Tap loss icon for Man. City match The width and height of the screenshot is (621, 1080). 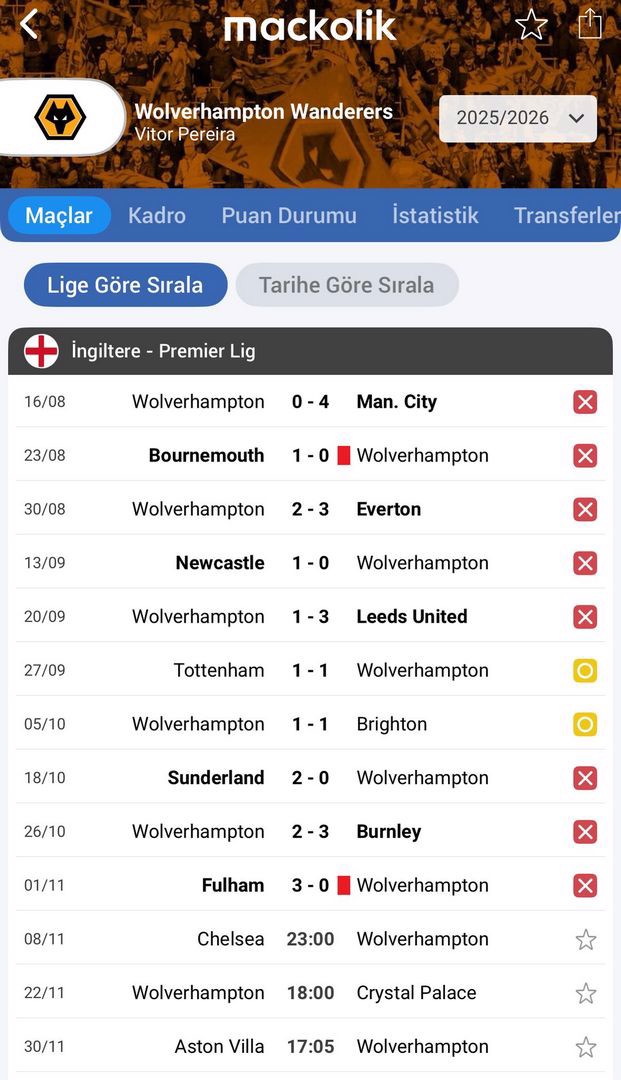(x=585, y=402)
